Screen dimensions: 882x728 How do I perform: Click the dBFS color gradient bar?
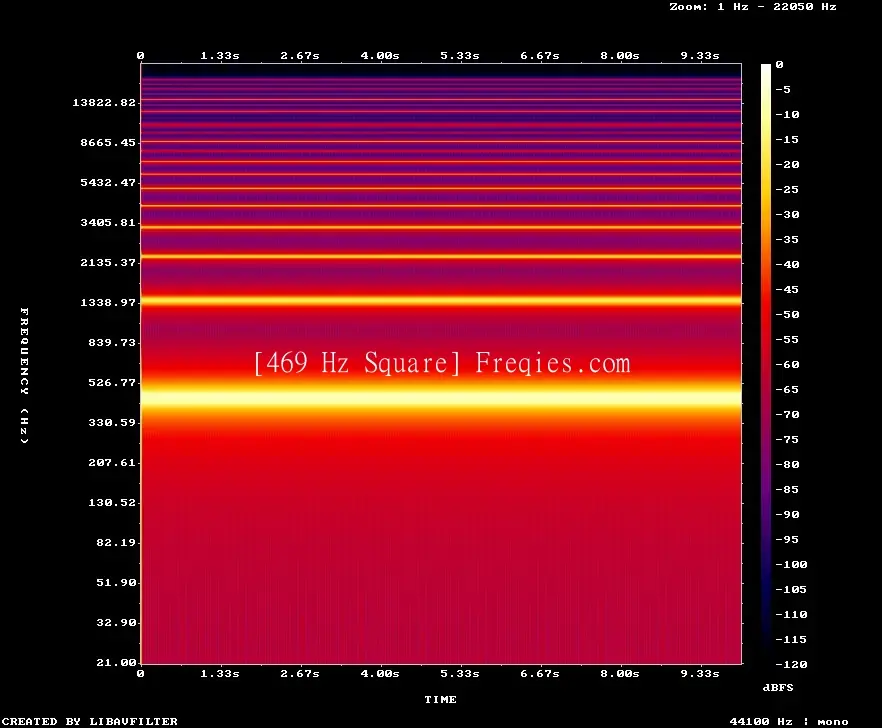pos(766,364)
